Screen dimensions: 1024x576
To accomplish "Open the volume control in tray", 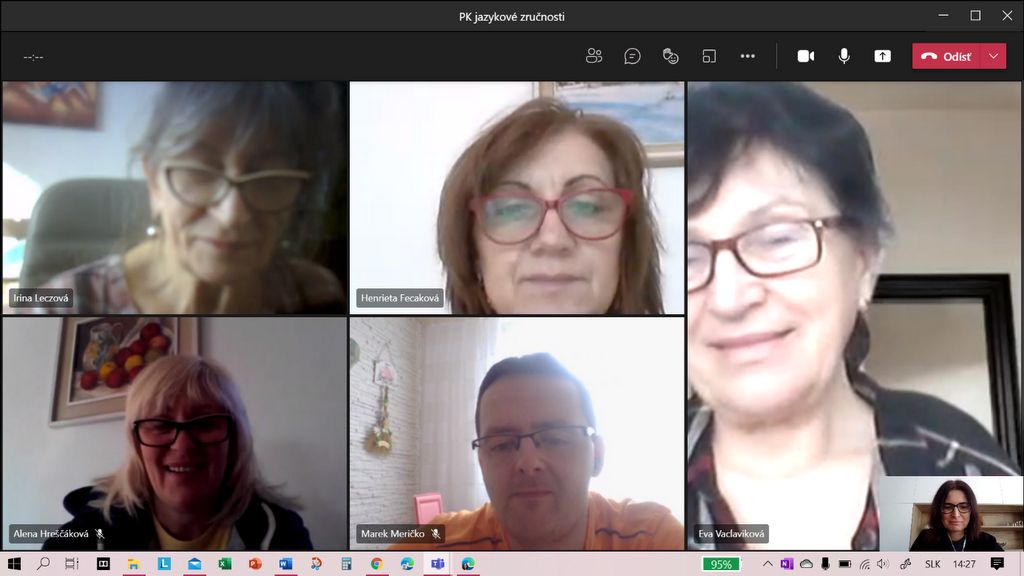I will tap(883, 564).
